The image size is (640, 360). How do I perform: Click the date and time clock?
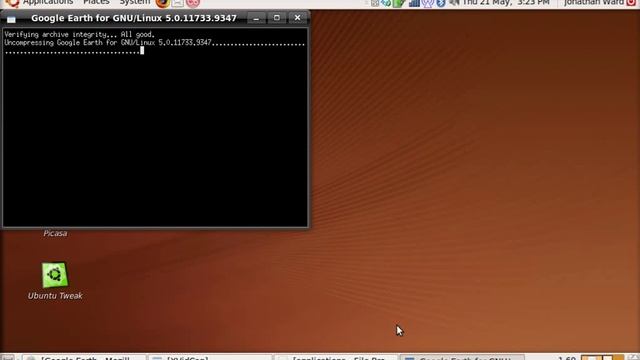pyautogui.click(x=506, y=2)
